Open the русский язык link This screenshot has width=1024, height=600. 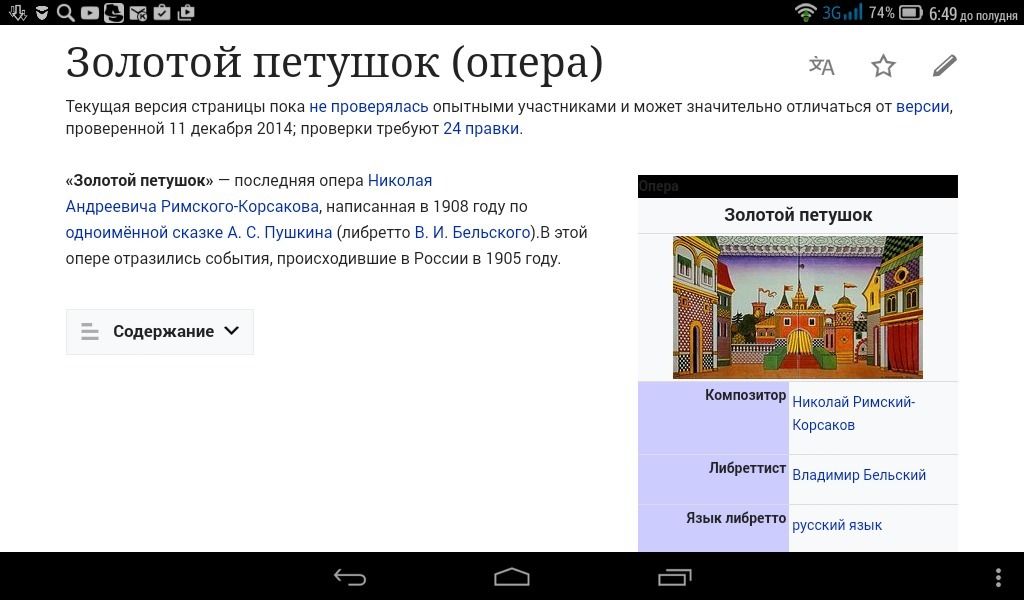click(x=837, y=525)
